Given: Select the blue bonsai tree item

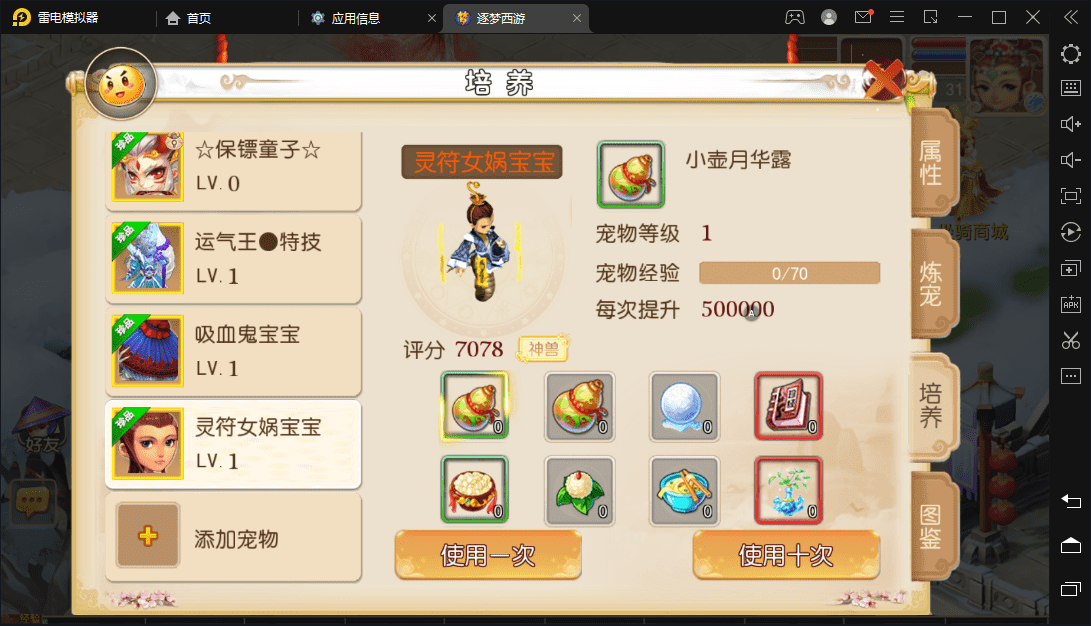Looking at the screenshot, I should pyautogui.click(x=789, y=491).
